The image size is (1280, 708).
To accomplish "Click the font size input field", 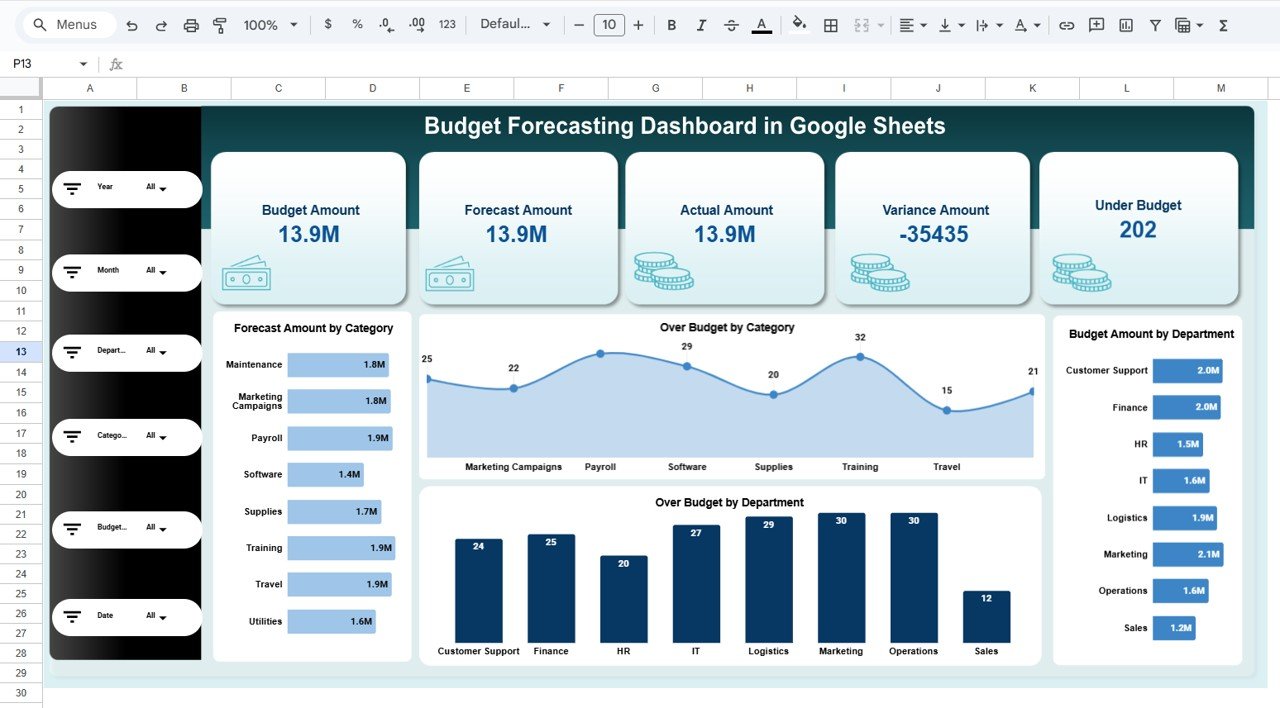I will [609, 25].
